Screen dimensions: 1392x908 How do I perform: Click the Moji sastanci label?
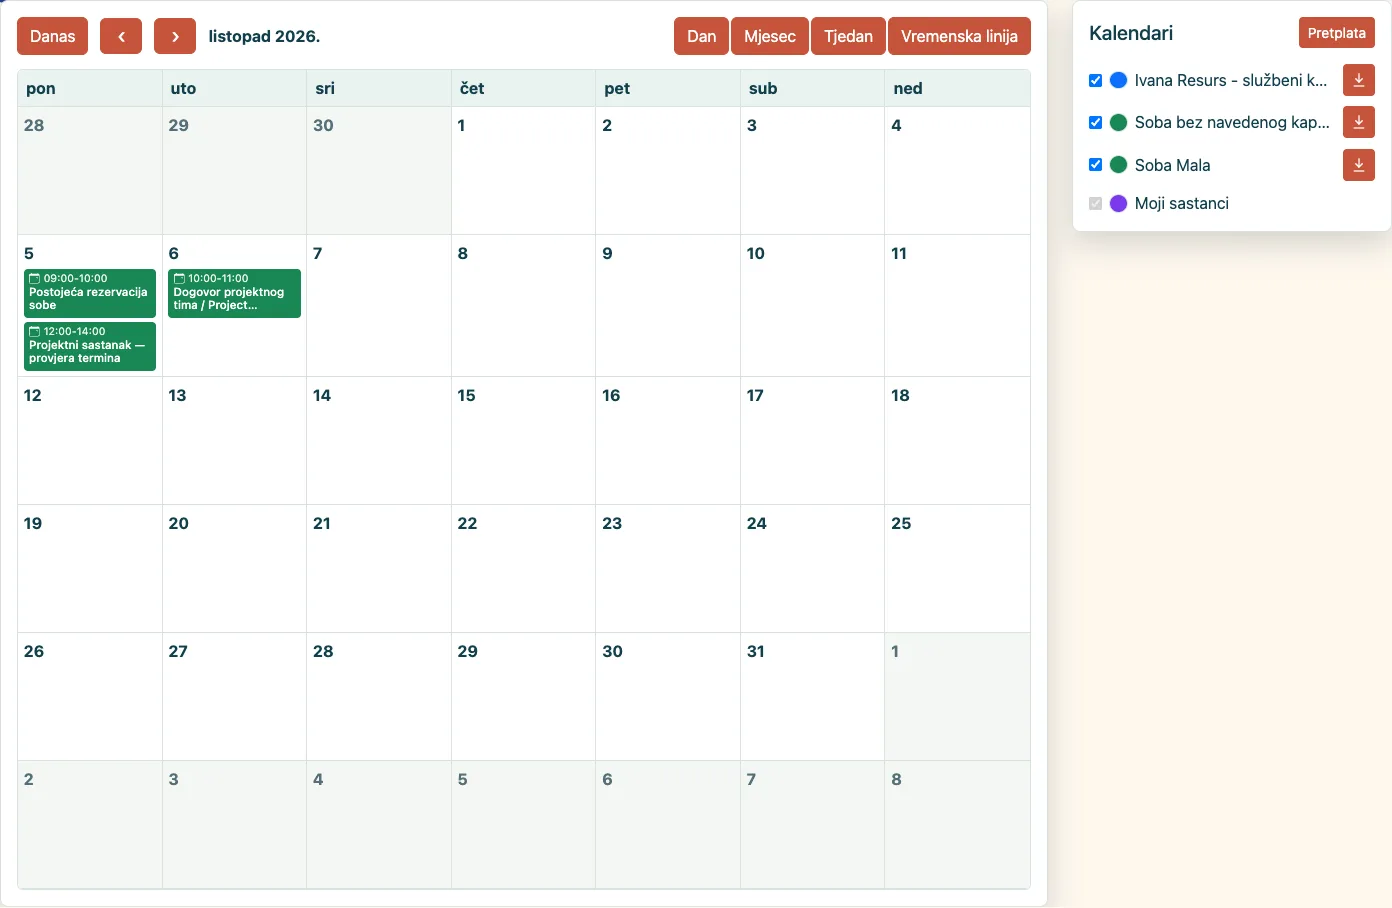point(1182,203)
